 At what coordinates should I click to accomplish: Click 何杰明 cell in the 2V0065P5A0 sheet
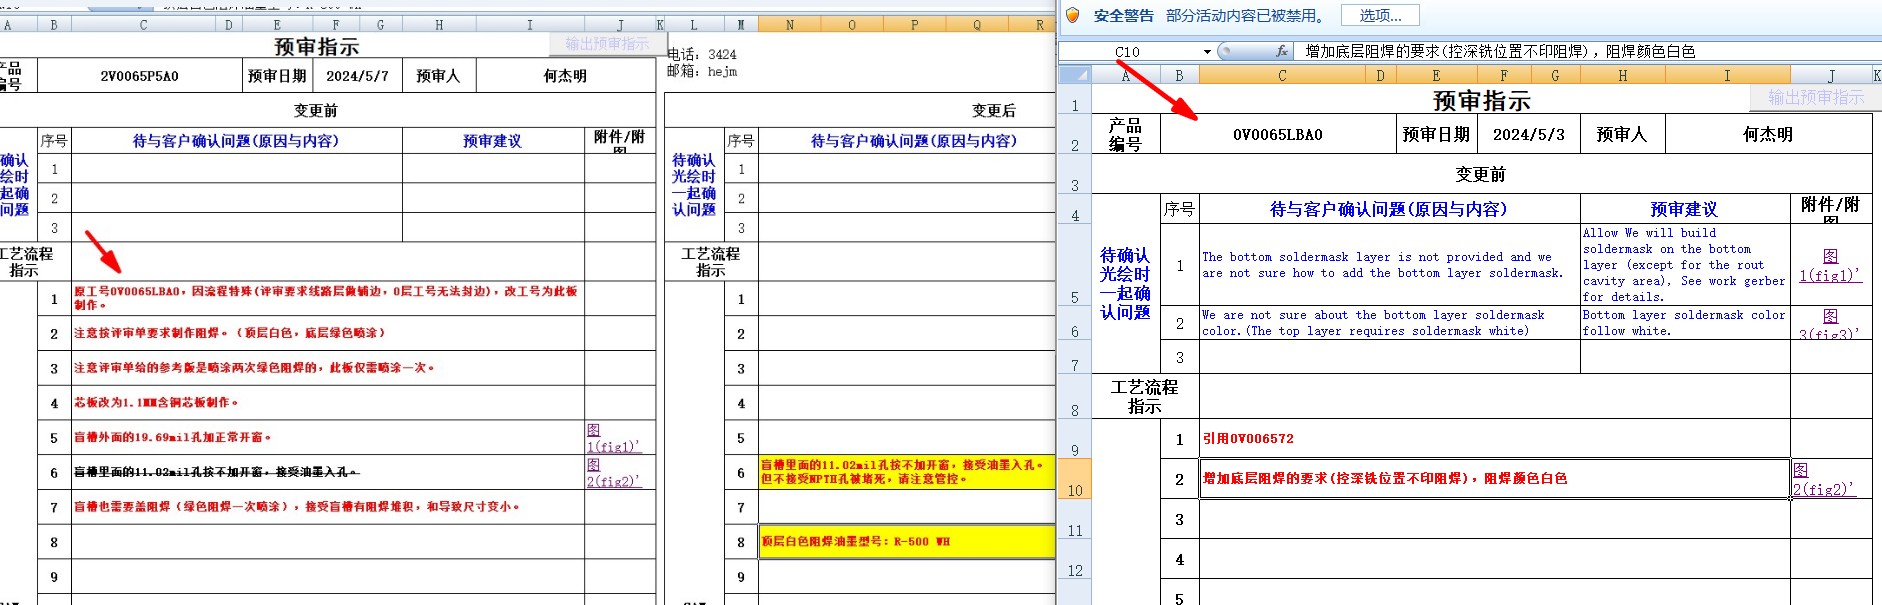point(565,76)
